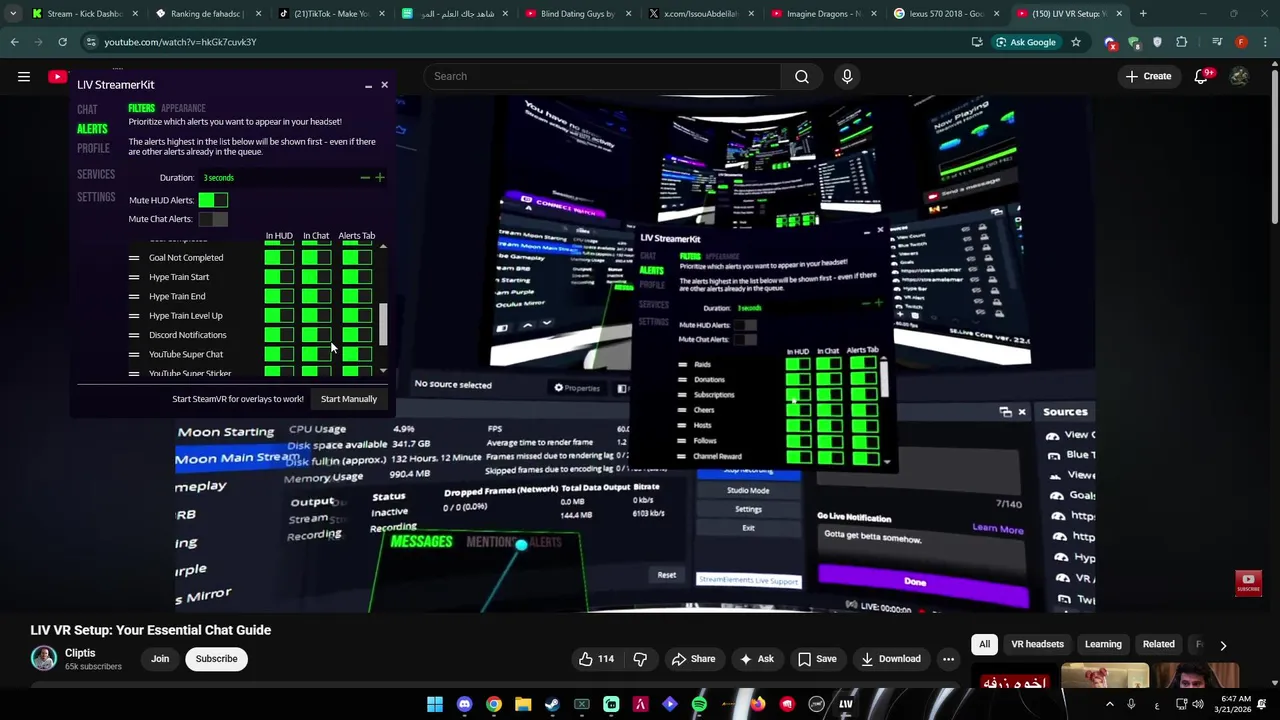
Task: Open the Windows Start menu
Action: [435, 704]
